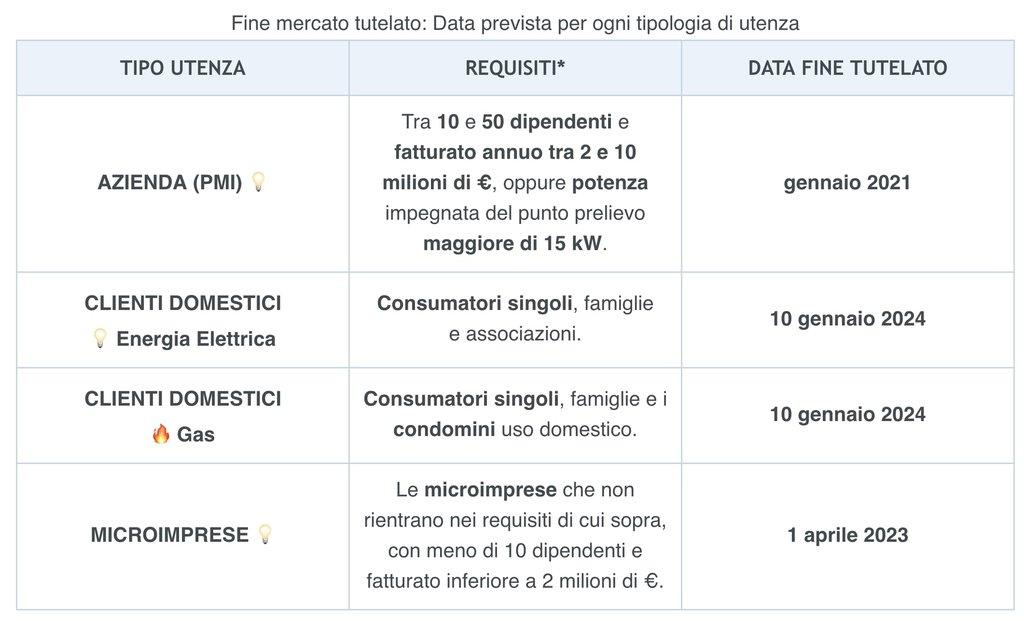Image resolution: width=1024 pixels, height=621 pixels.
Task: Click the fire icon next to Gas
Action: pos(160,435)
